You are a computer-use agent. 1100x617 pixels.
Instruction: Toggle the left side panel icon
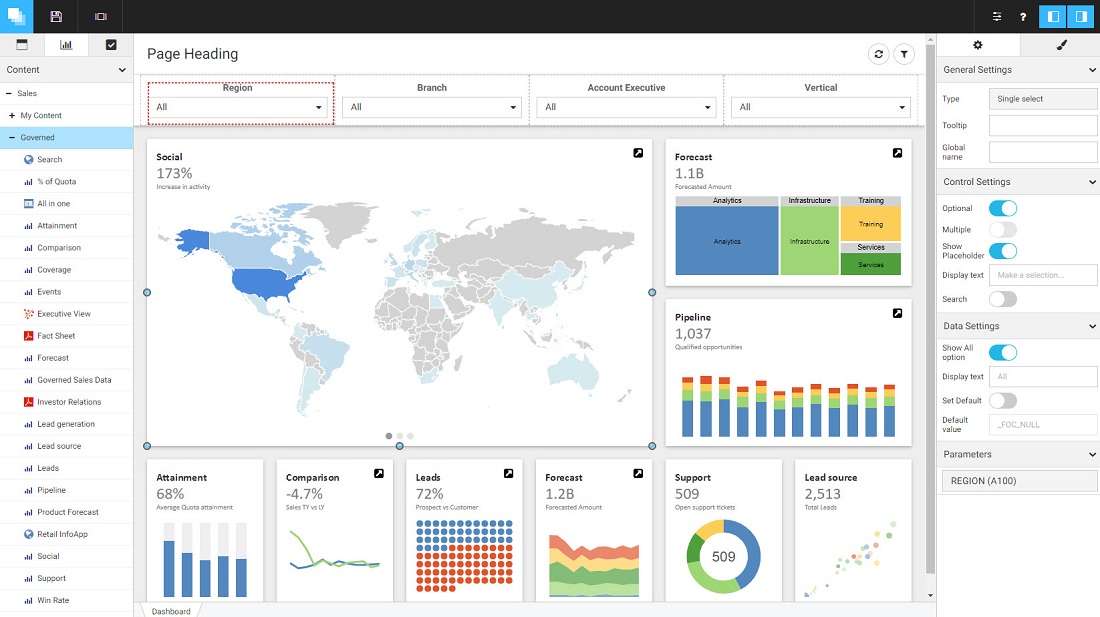[x=1053, y=16]
